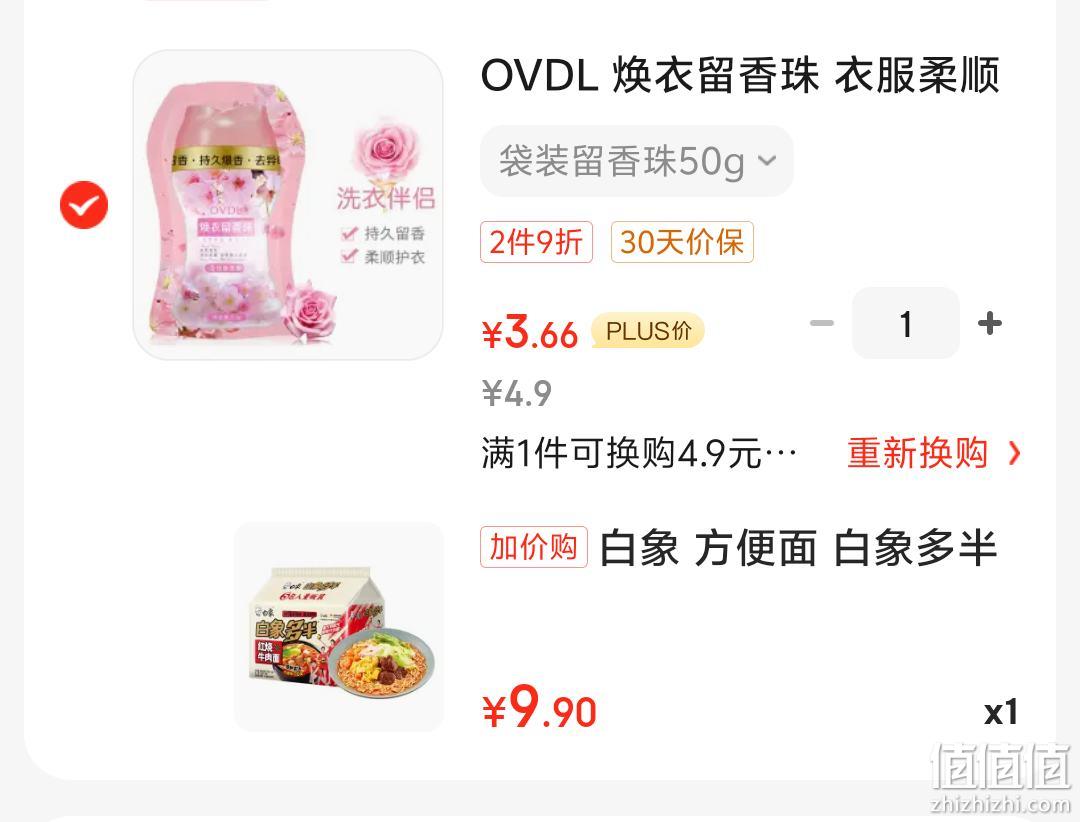Tap the 2件9折 promotion tag
This screenshot has height=822, width=1080.
click(x=537, y=242)
